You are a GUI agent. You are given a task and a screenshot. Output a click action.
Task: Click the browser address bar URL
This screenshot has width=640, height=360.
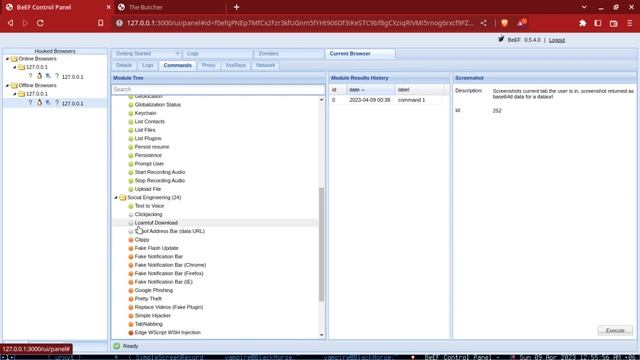tap(300, 23)
